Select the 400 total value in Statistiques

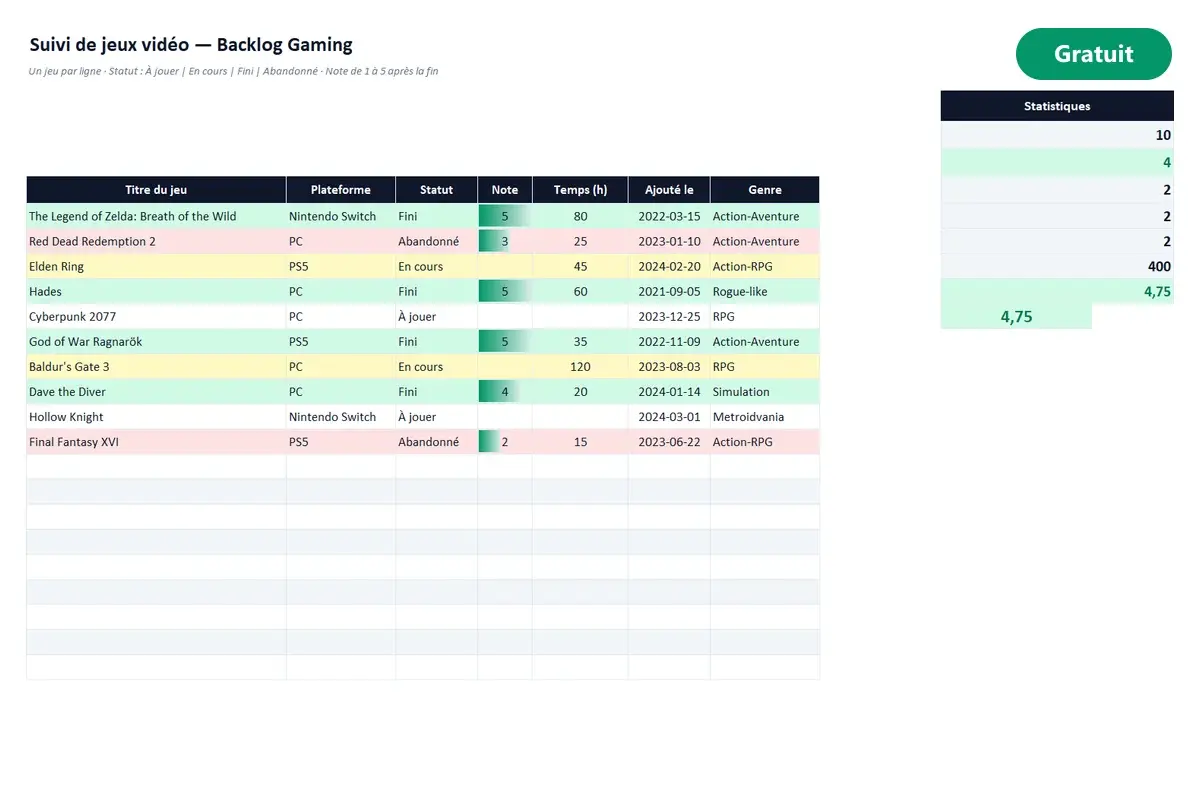click(1057, 267)
